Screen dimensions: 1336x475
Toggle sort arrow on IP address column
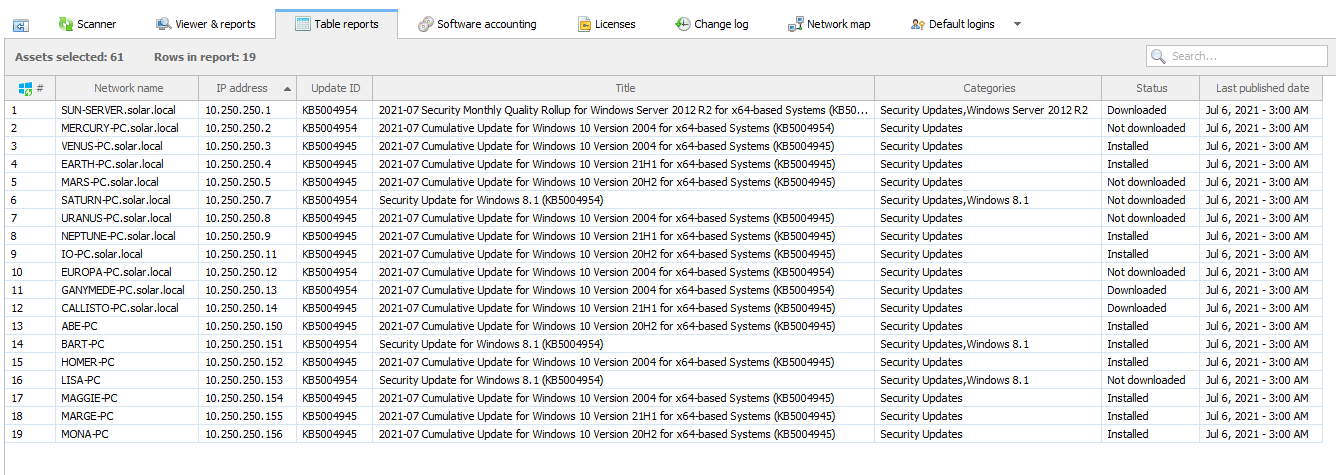[x=288, y=89]
